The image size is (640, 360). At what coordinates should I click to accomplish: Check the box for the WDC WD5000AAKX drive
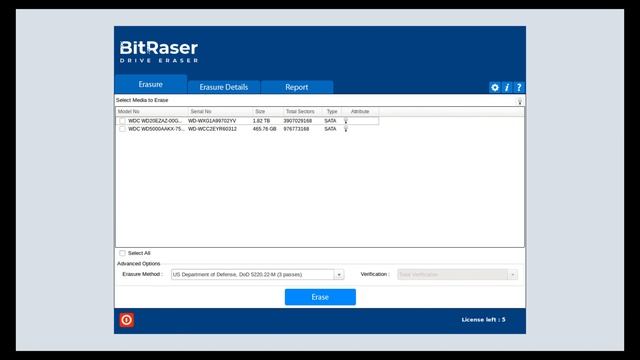[x=122, y=129]
